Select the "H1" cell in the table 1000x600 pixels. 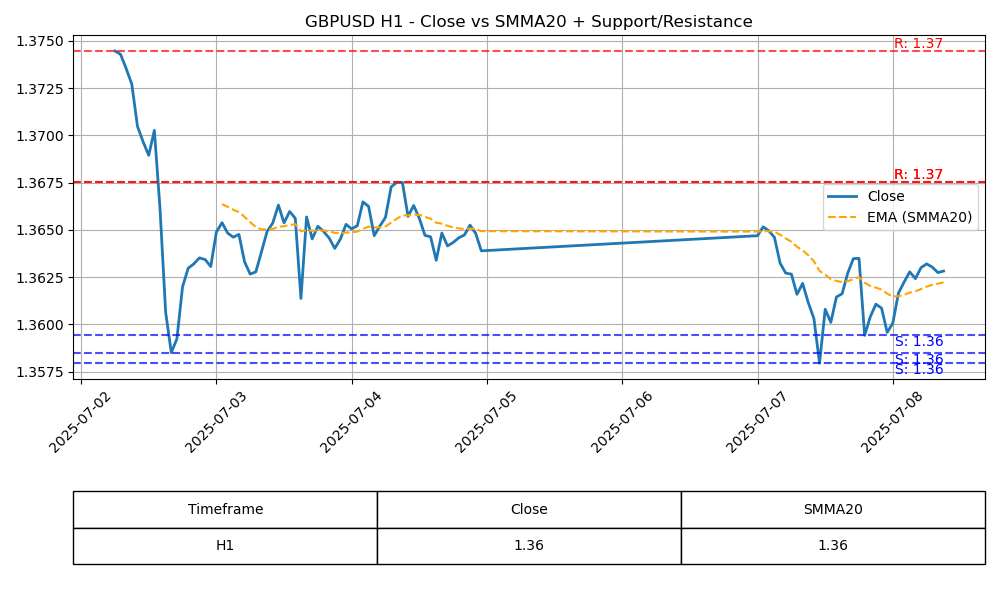225,546
